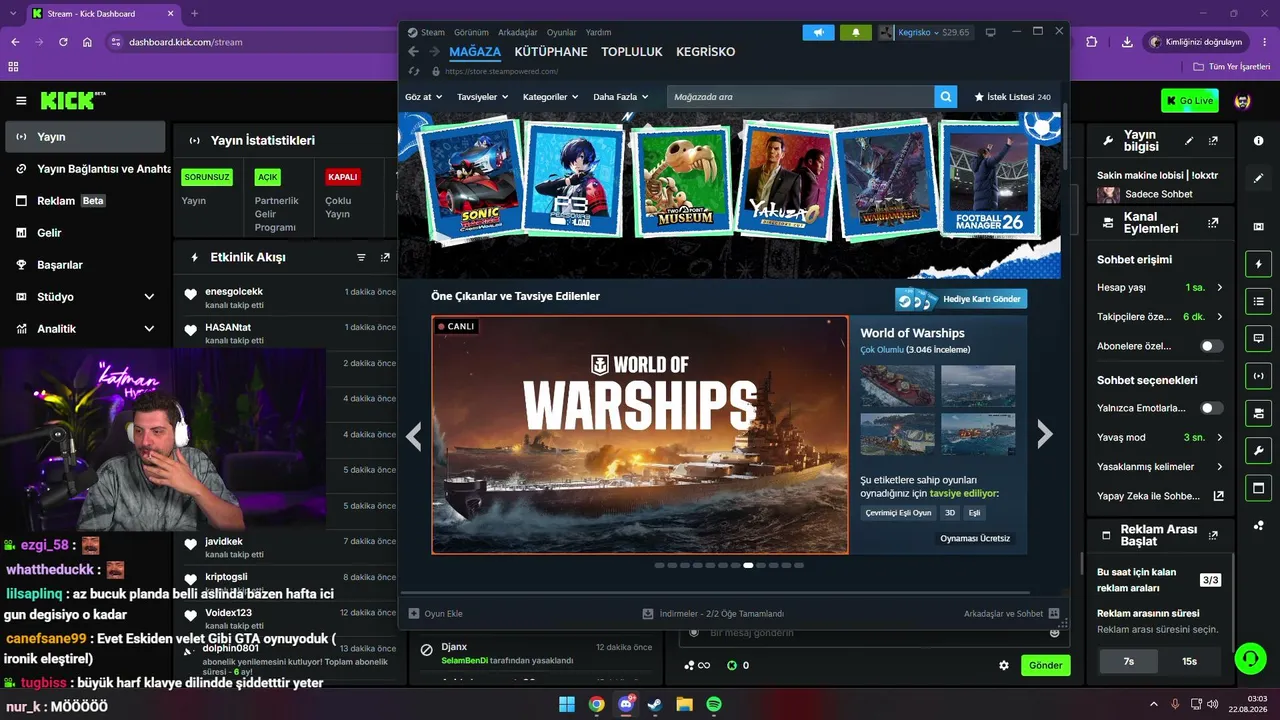Open Steam Görünüm menu
The height and width of the screenshot is (720, 1280).
[x=471, y=32]
